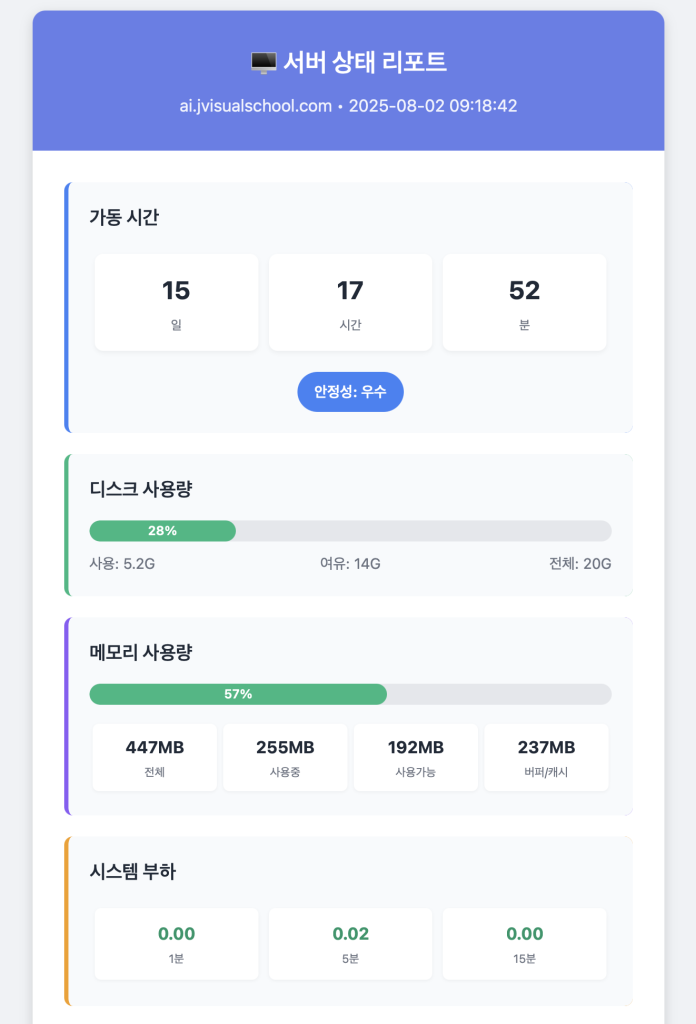Select the 192MB 사용가능 memory card

tap(416, 758)
